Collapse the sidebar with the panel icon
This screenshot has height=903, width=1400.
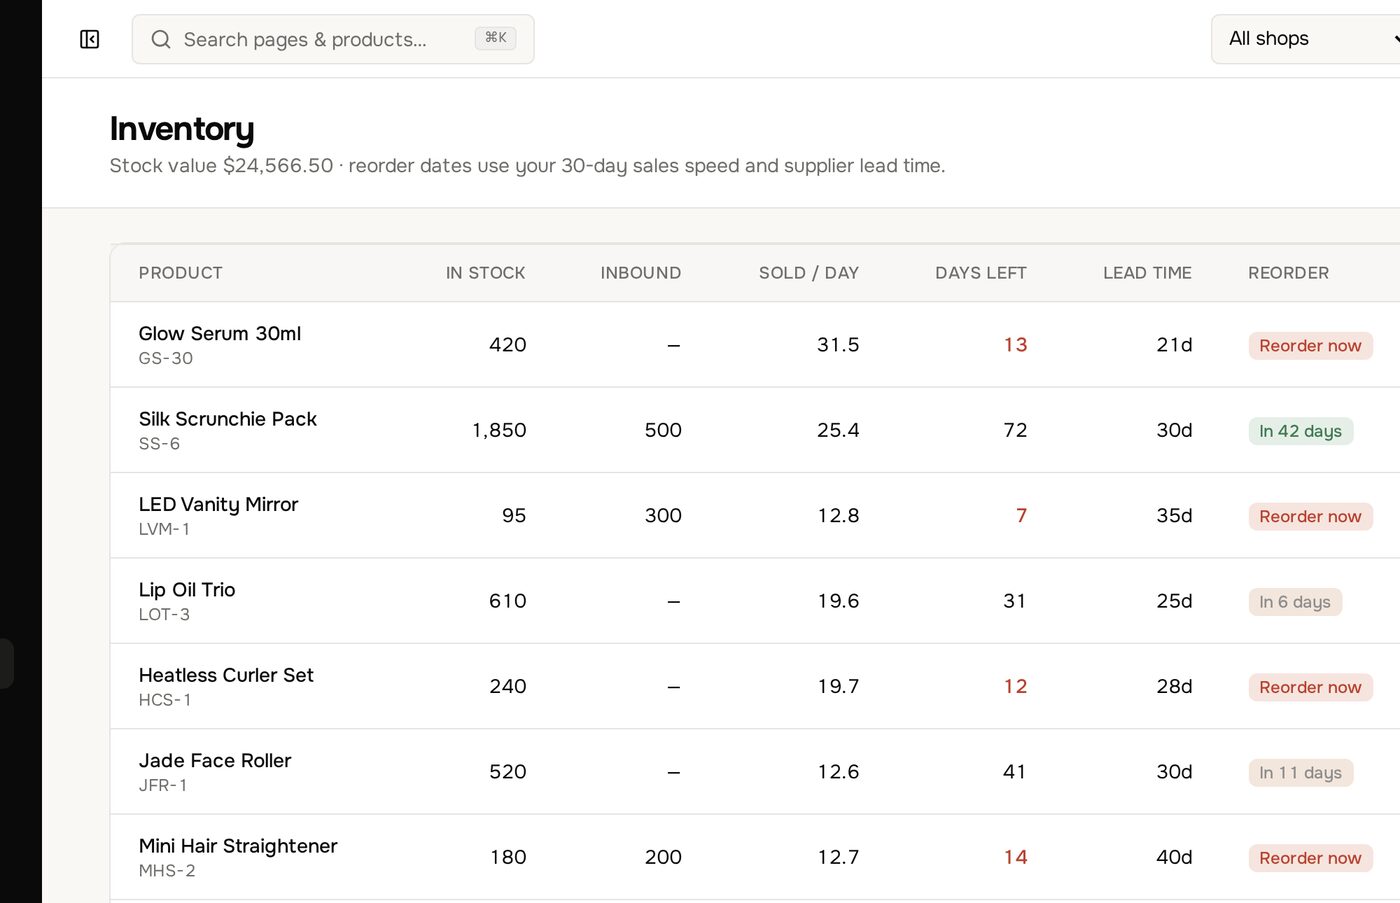89,39
